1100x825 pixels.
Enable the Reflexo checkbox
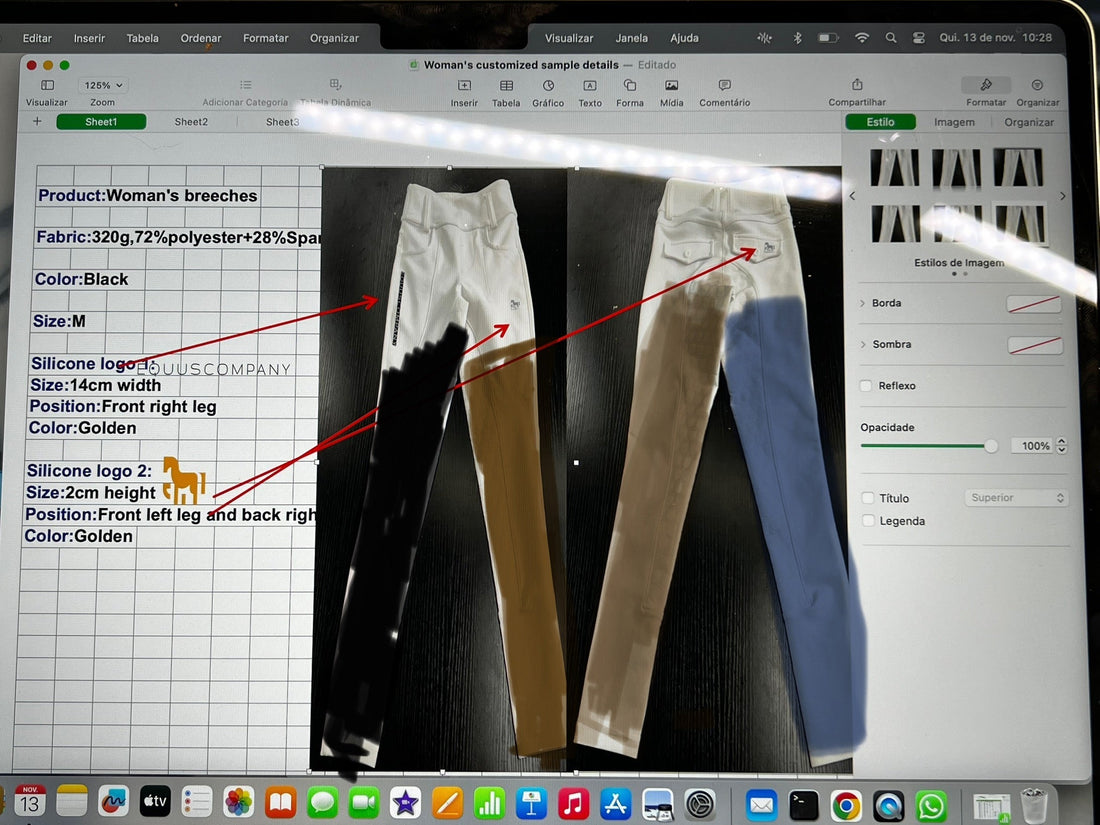tap(867, 386)
